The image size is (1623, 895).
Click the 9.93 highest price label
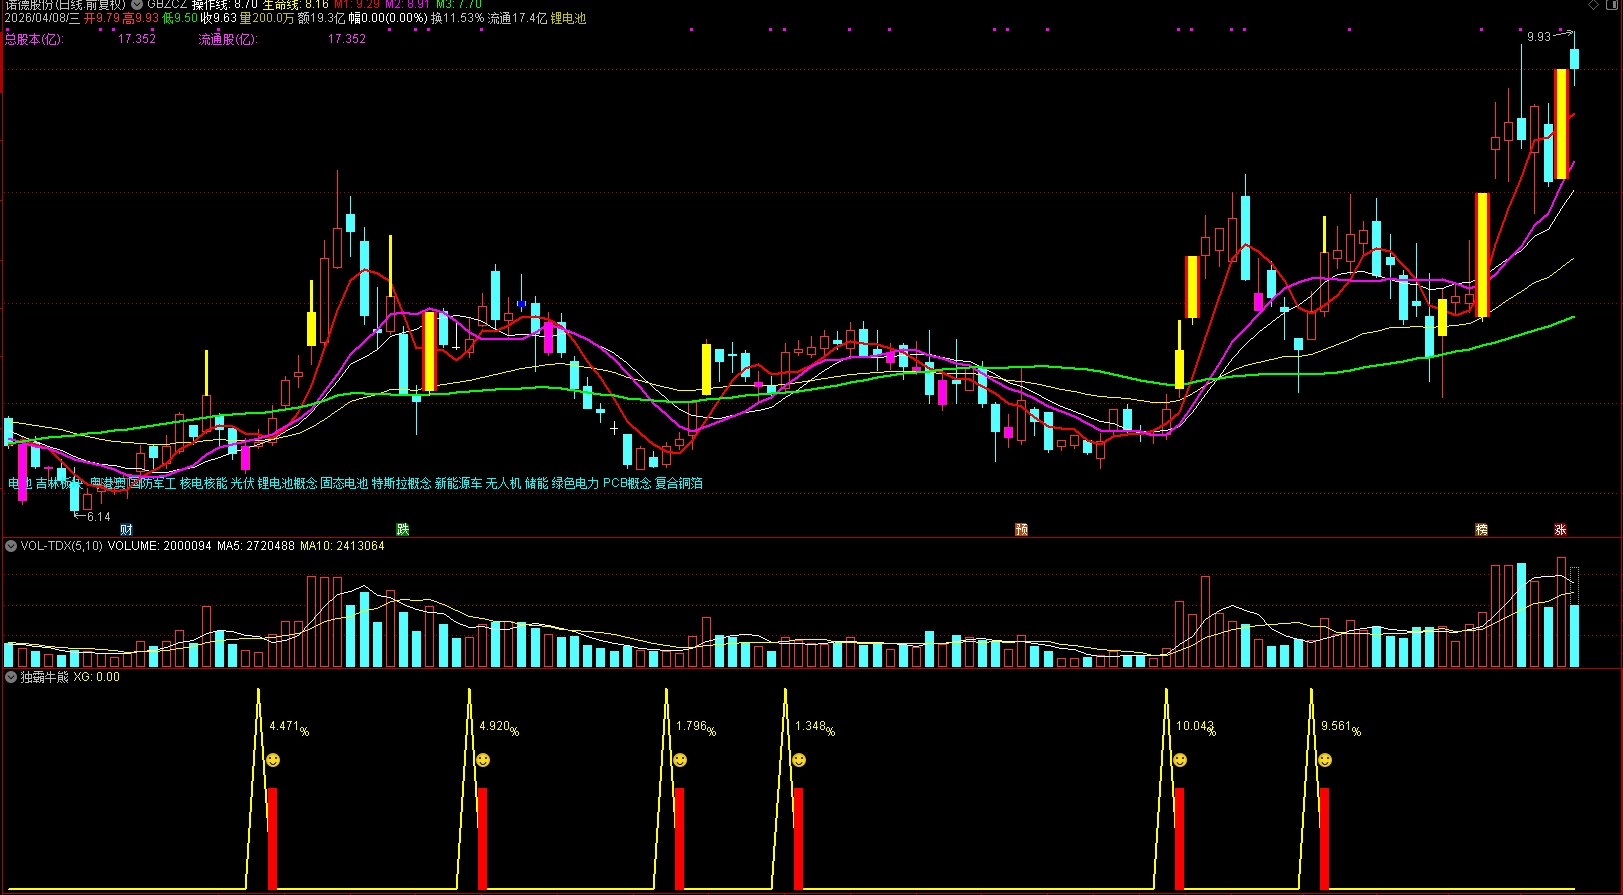pos(1539,37)
